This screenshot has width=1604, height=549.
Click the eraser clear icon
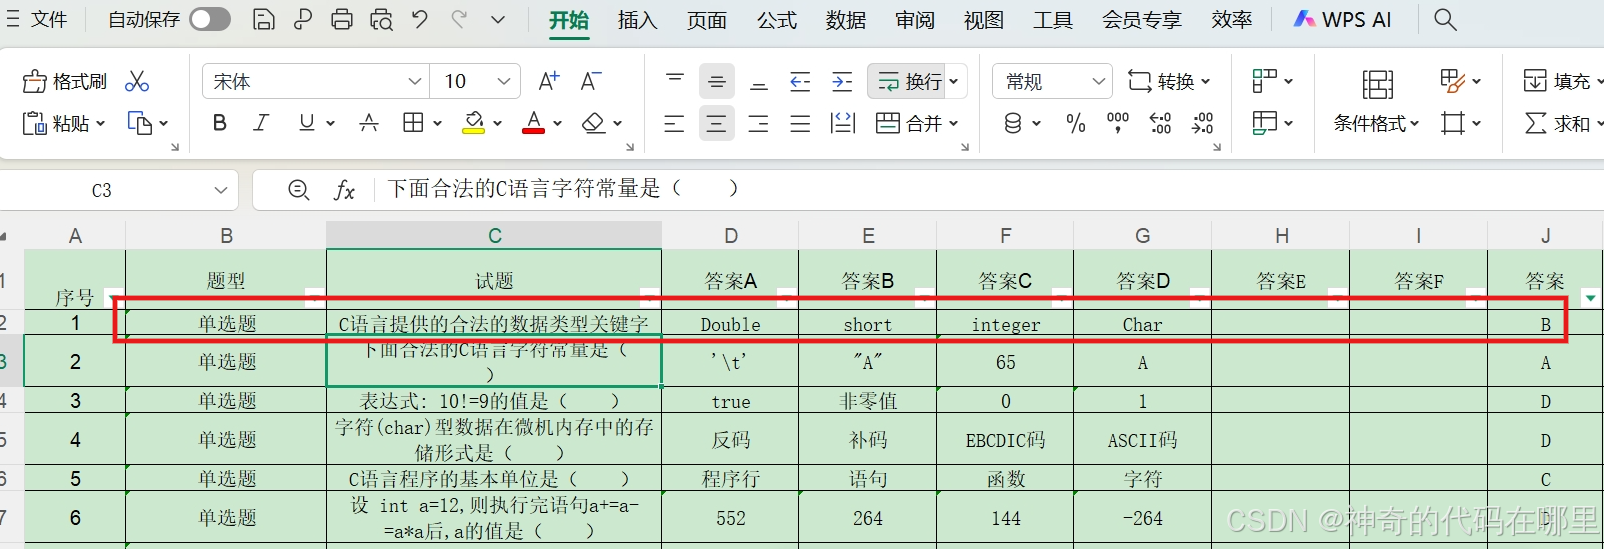[594, 123]
